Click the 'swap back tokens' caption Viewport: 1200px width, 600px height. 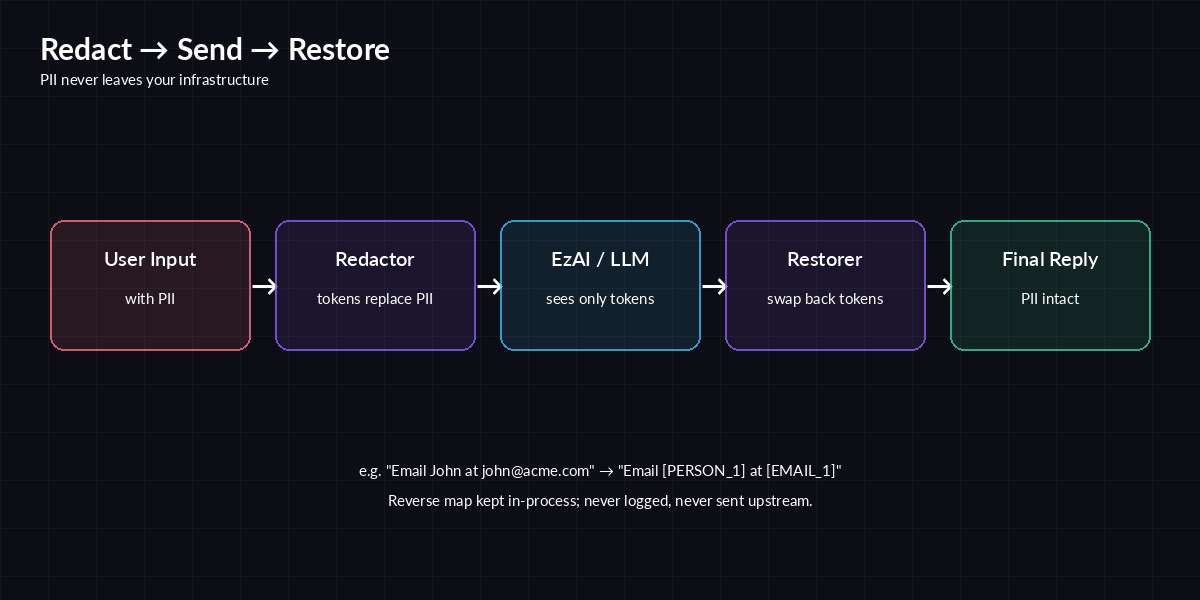(x=825, y=298)
